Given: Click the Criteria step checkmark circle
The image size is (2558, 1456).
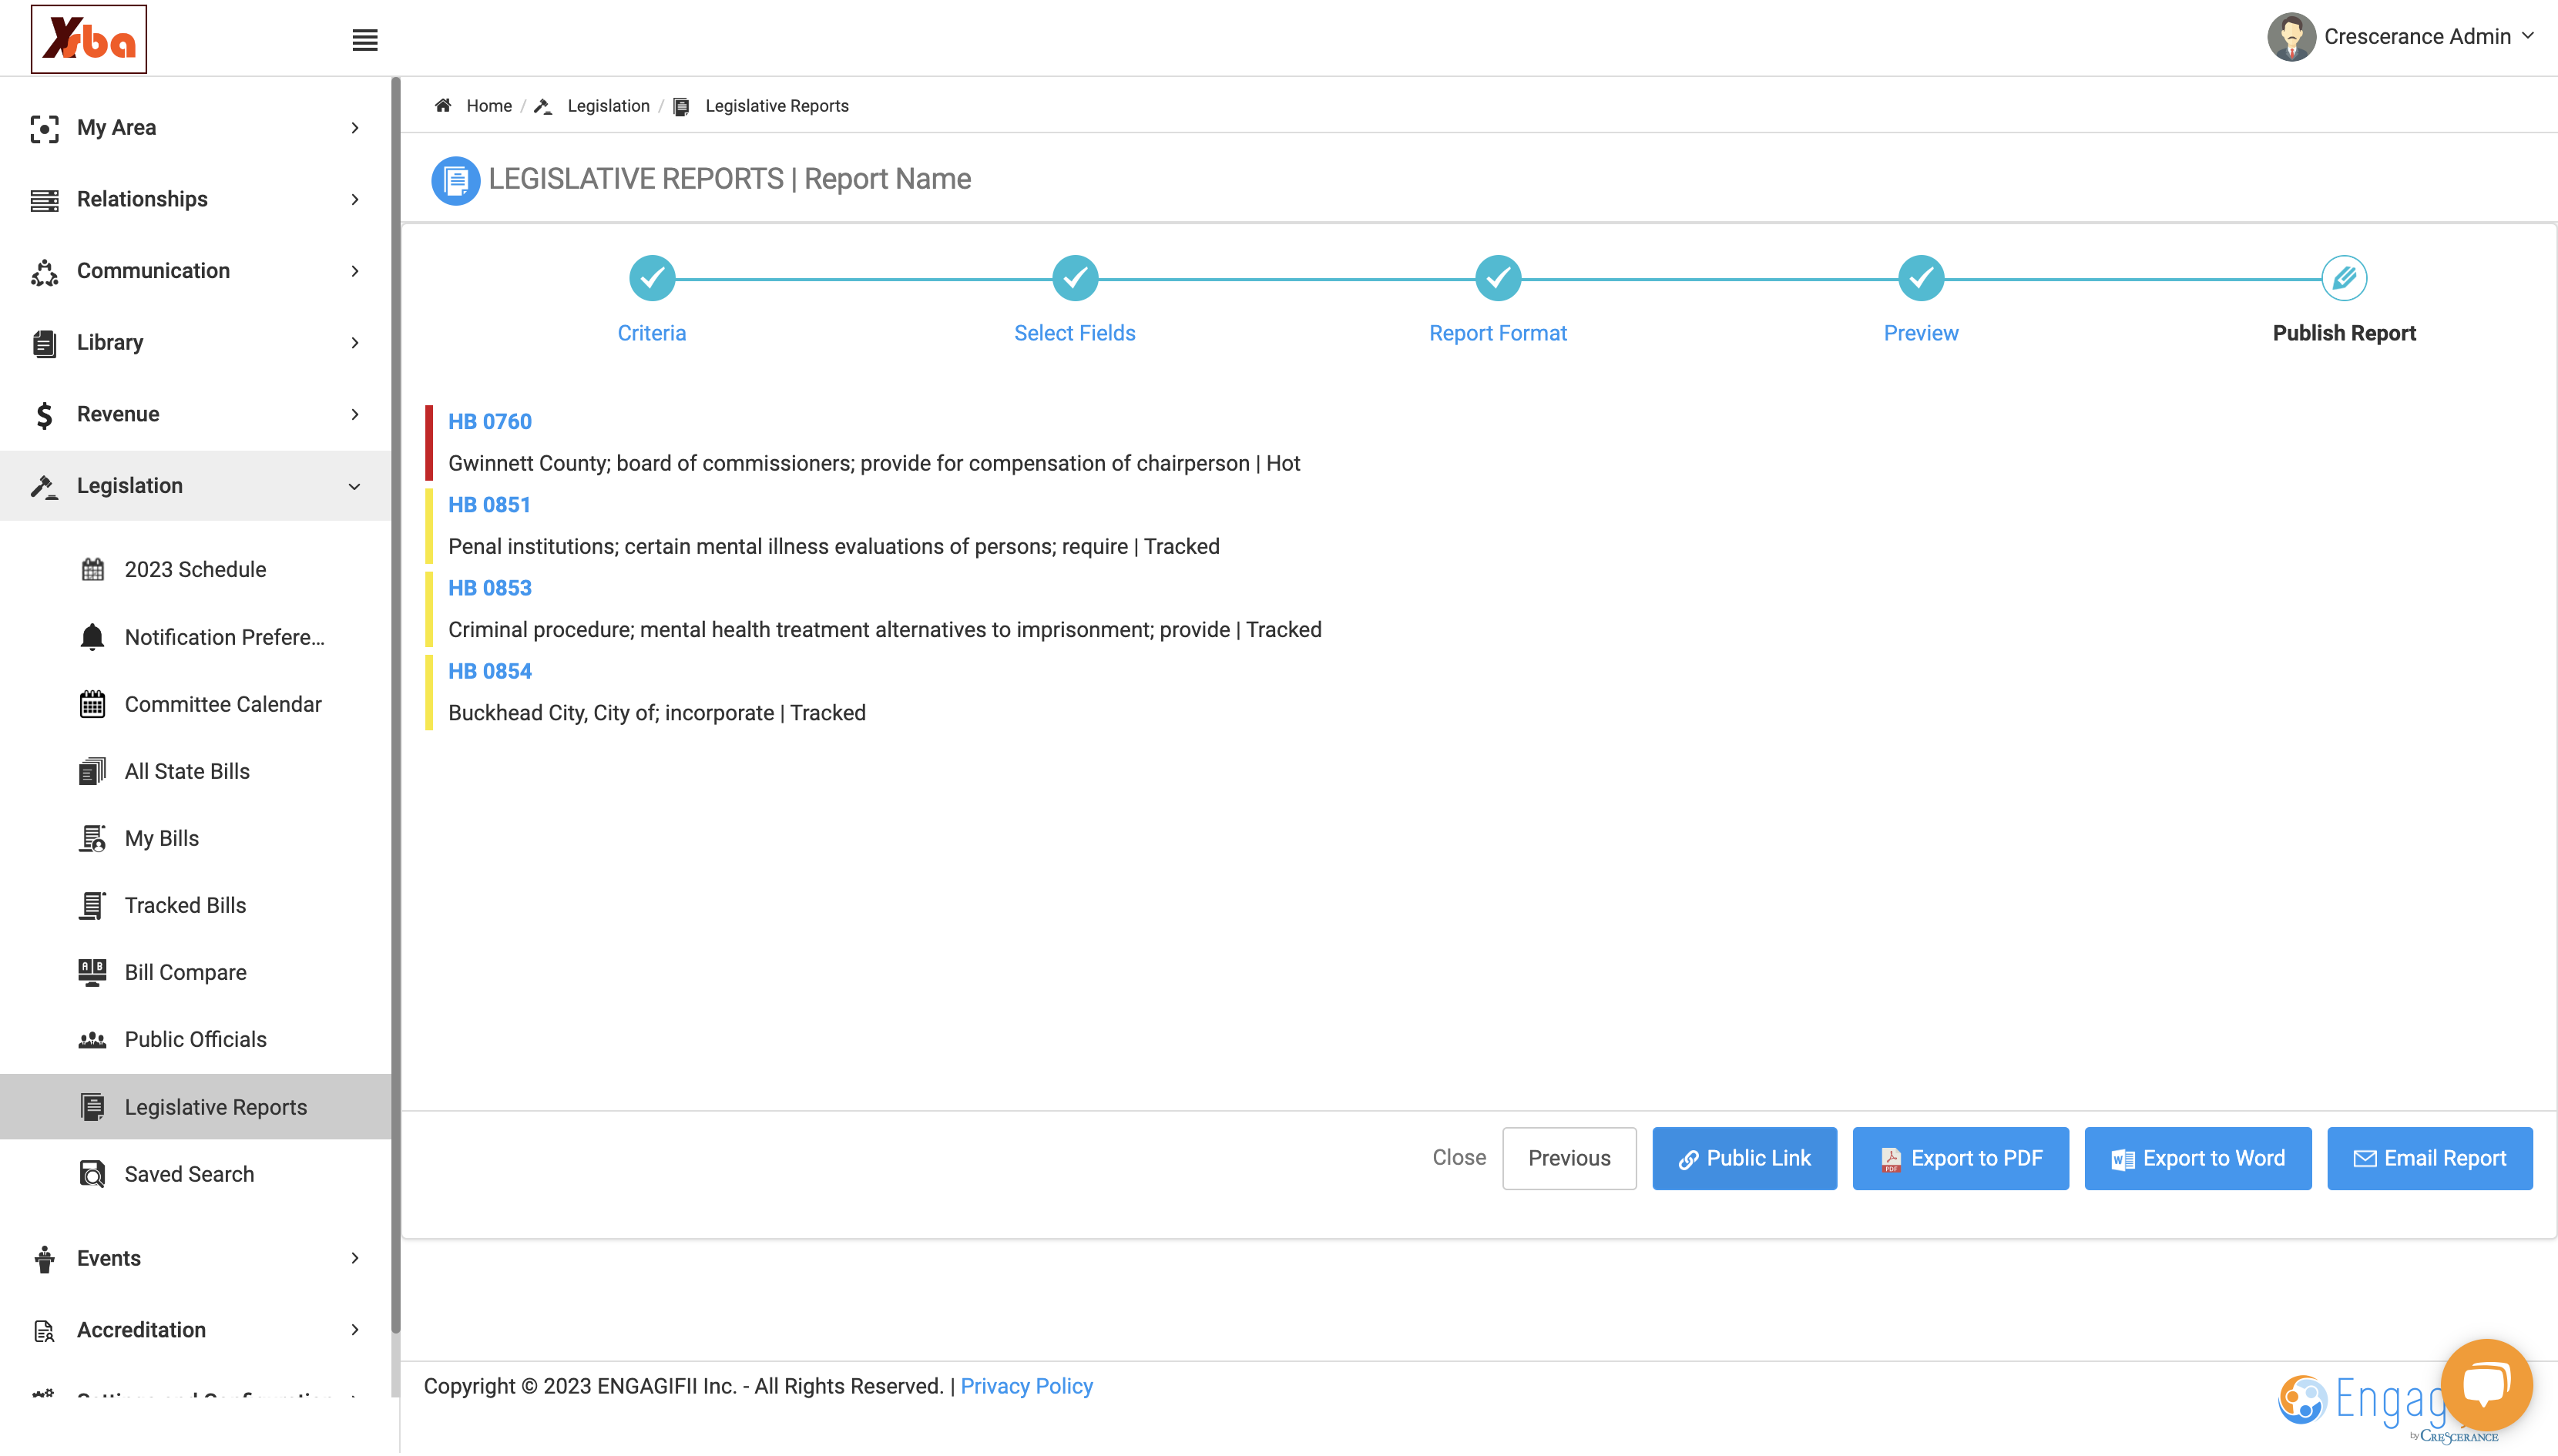Looking at the screenshot, I should (x=652, y=278).
